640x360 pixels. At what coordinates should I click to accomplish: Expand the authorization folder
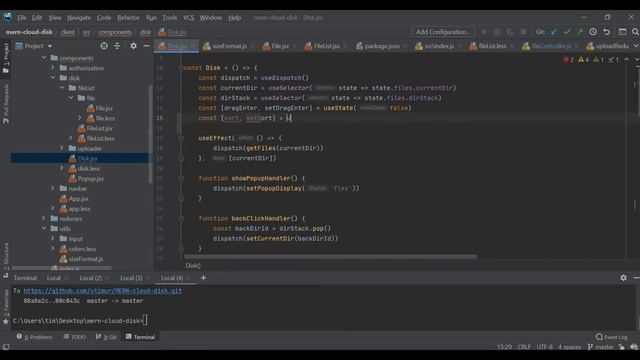(x=53, y=68)
